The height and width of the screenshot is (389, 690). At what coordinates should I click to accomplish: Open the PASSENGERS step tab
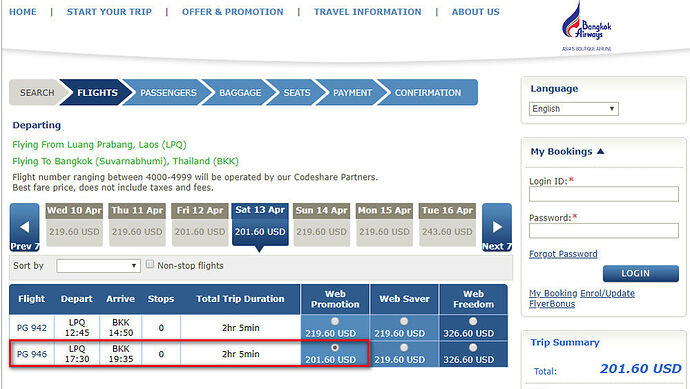point(168,92)
